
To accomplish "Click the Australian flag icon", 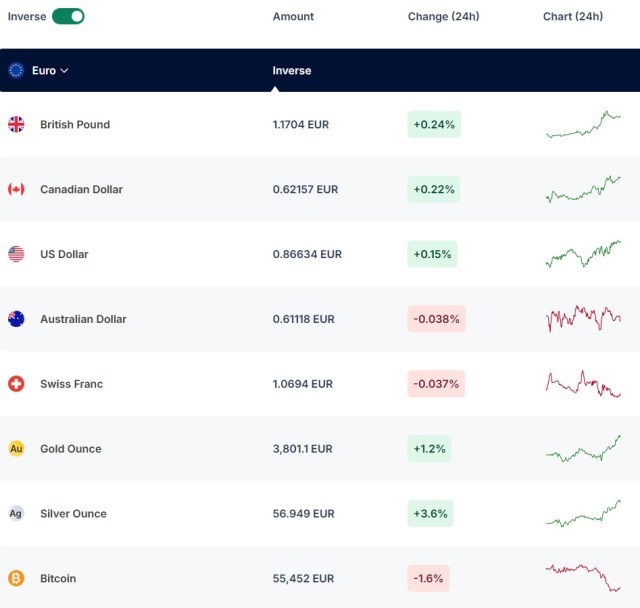I will coord(16,319).
